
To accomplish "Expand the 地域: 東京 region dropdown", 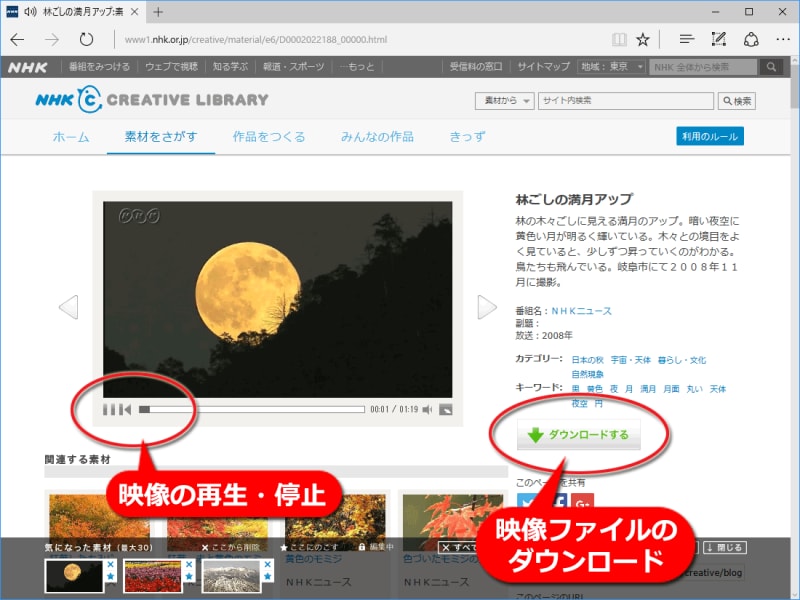I will point(611,67).
